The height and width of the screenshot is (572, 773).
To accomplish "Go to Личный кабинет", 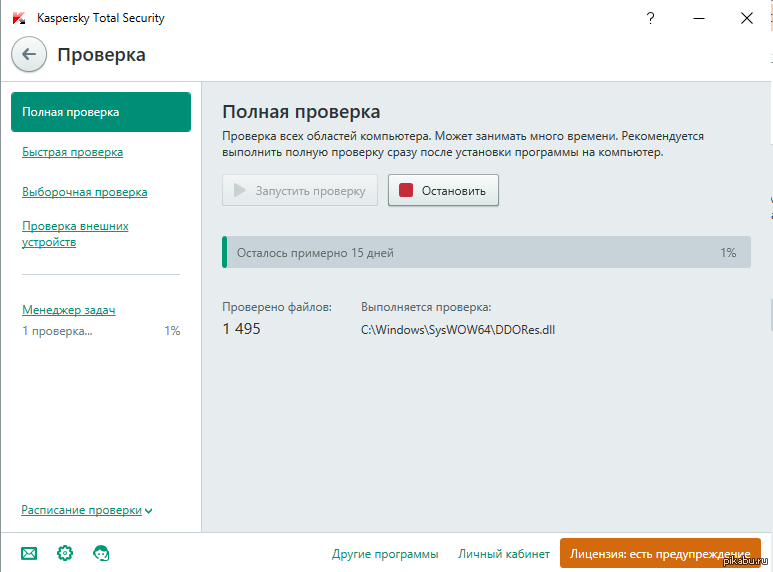I will coord(503,554).
